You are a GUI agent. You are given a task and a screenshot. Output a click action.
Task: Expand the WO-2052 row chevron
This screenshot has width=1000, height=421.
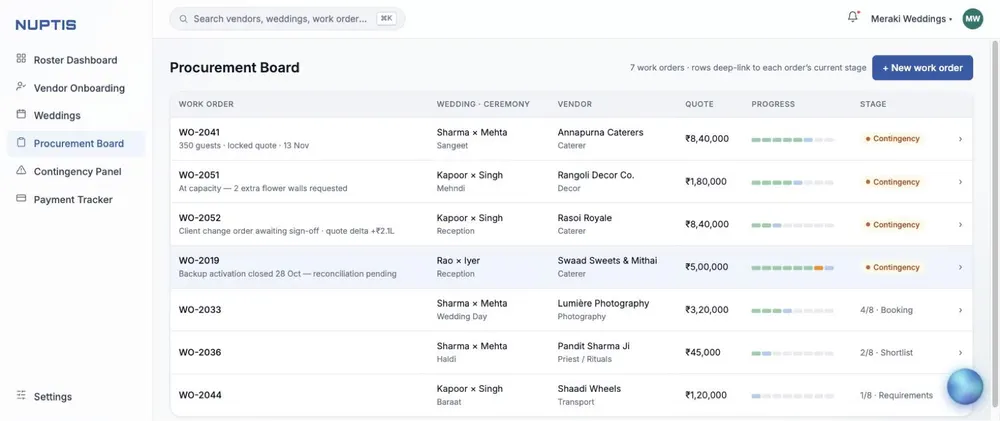[x=960, y=225]
